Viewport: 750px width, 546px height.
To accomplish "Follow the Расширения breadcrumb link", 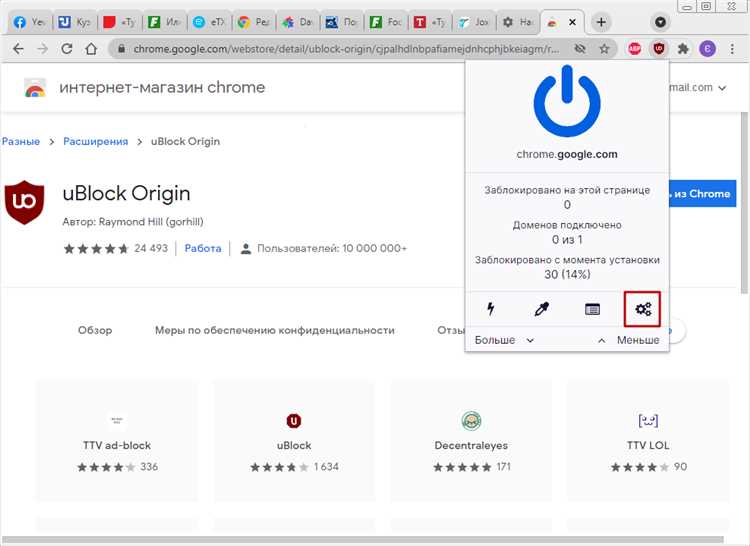I will pos(96,142).
